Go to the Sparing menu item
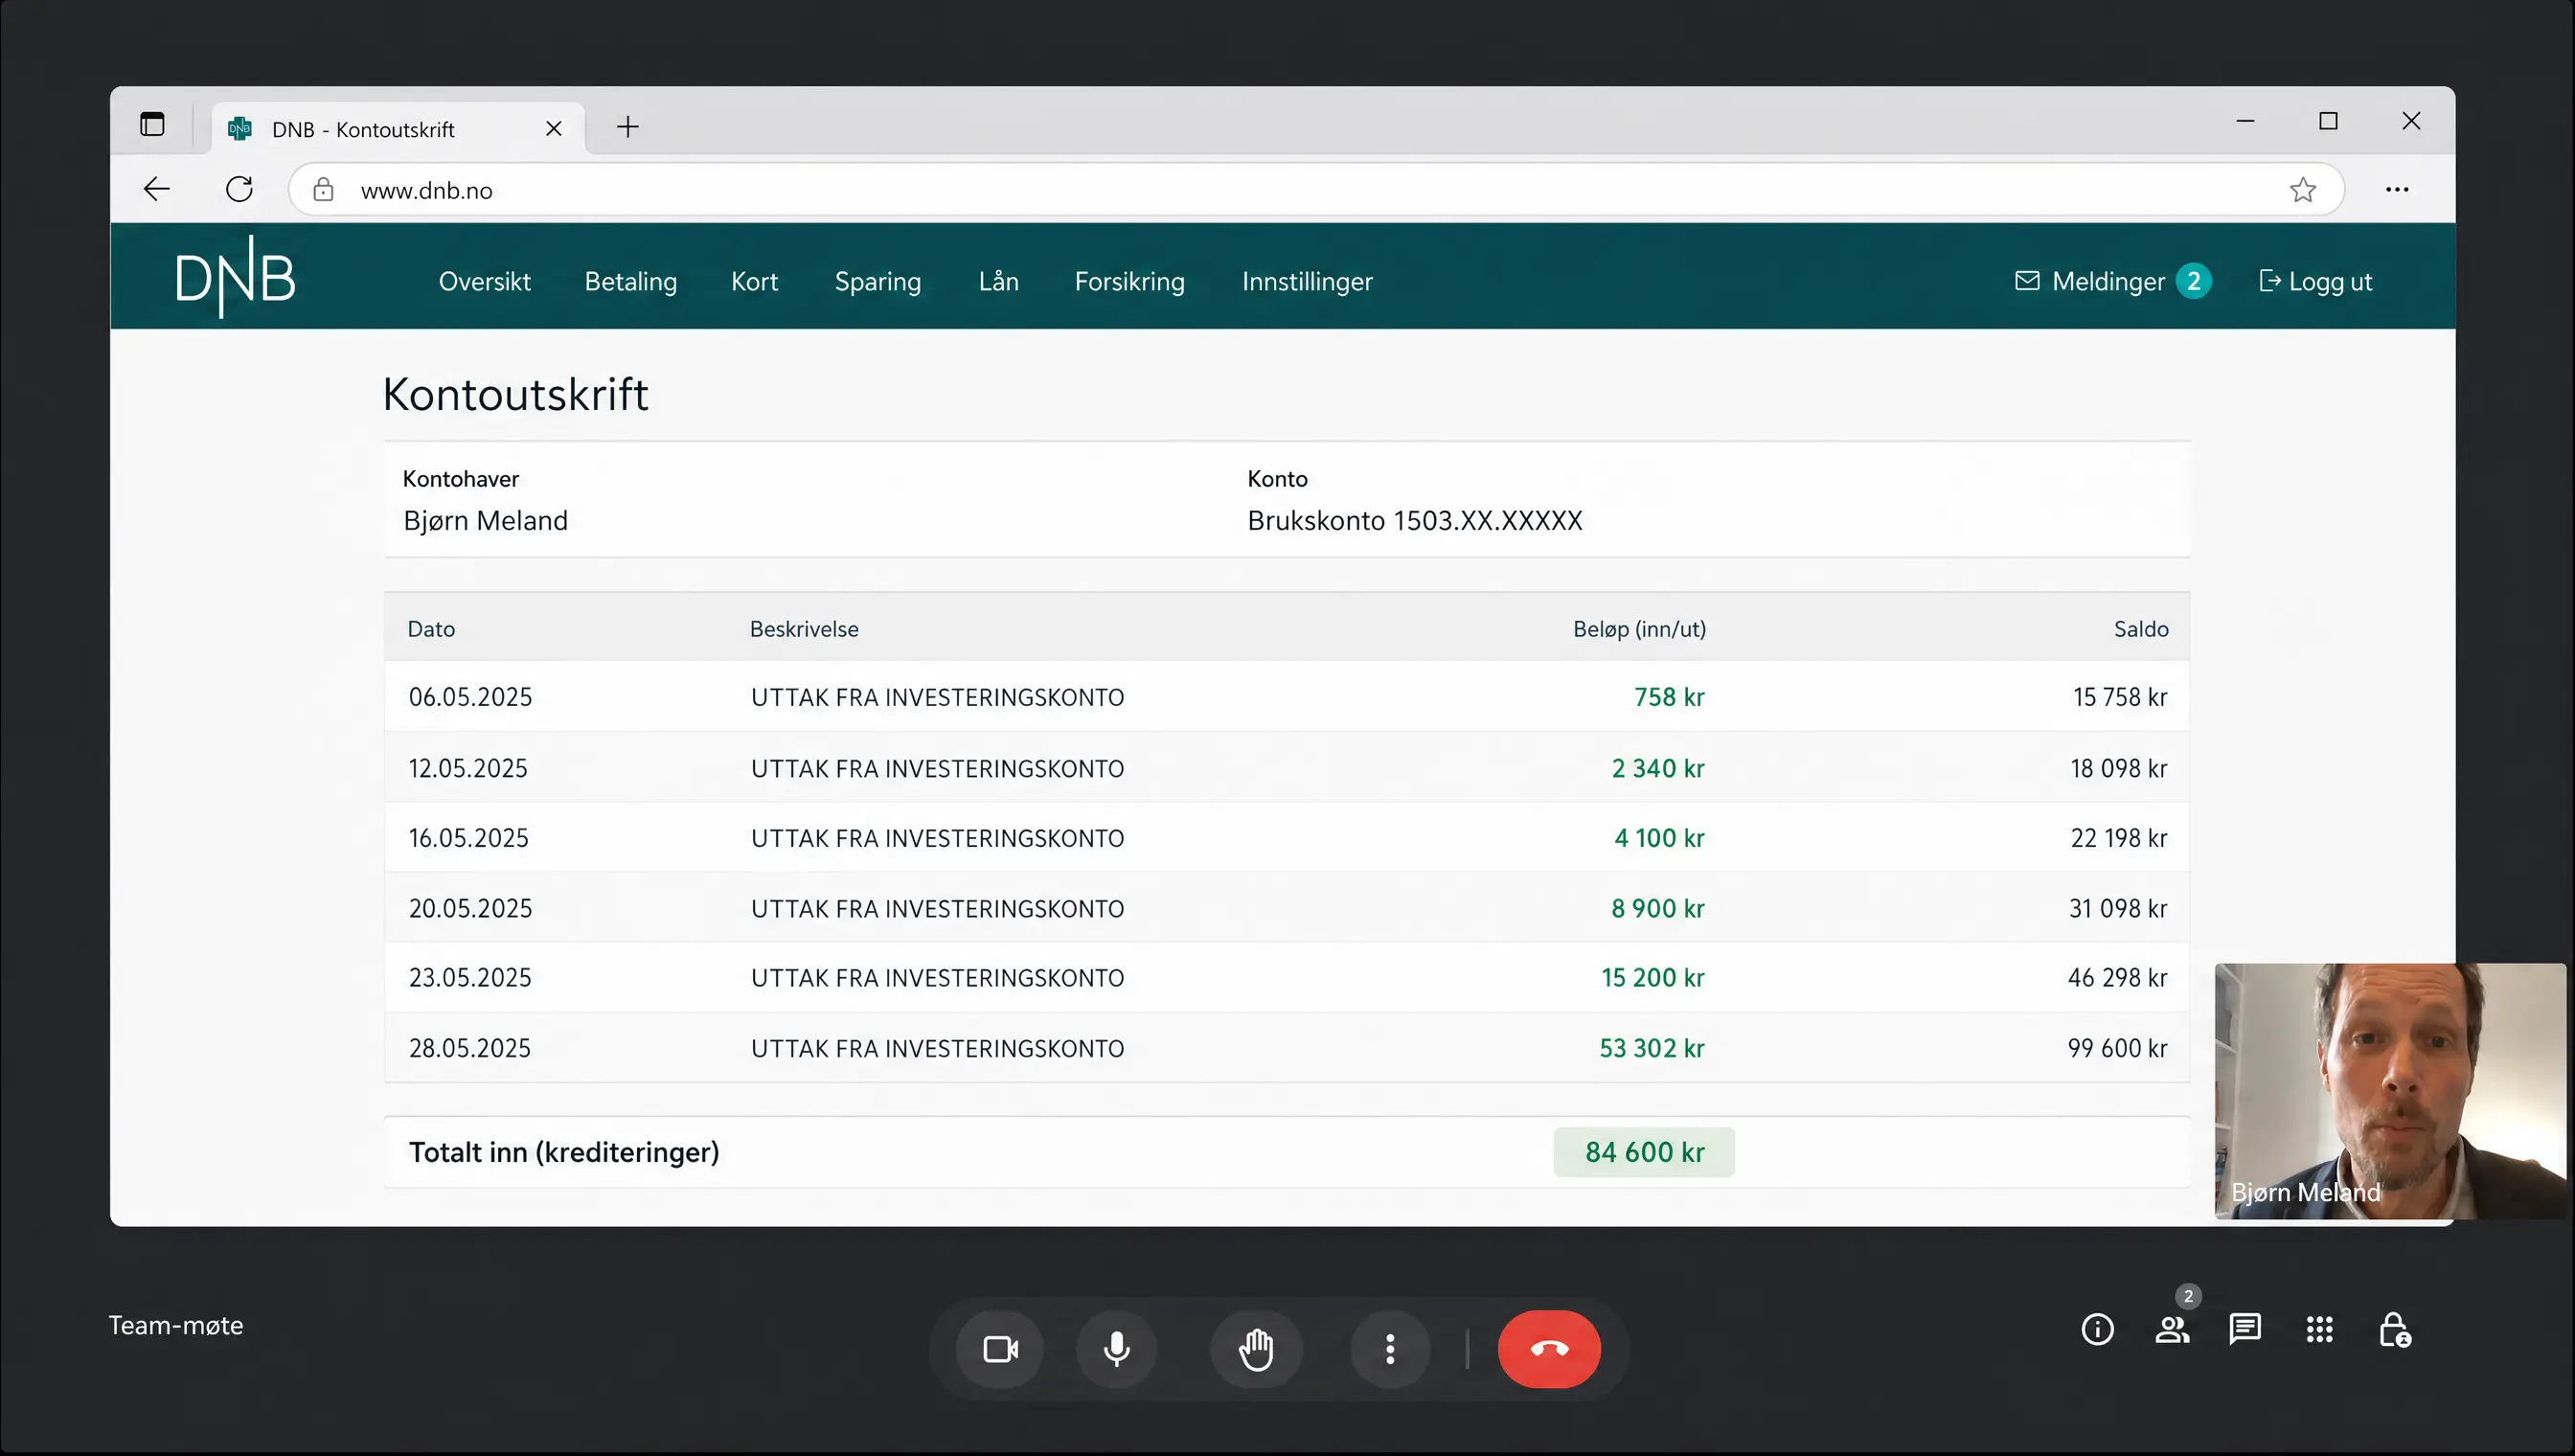This screenshot has width=2575, height=1456. pos(877,281)
